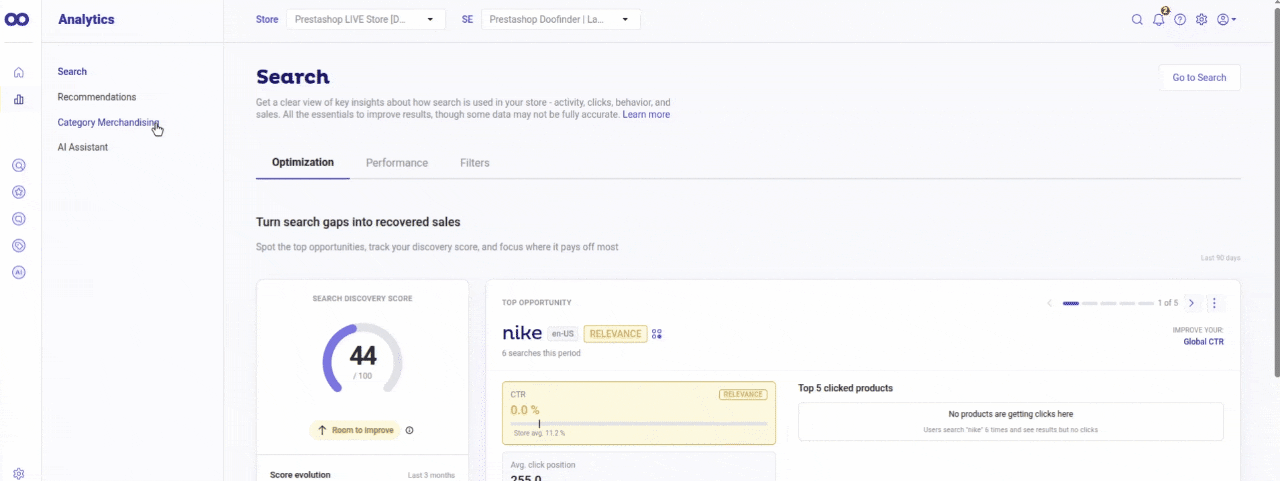1280x481 pixels.
Task: Click "6 searches this period" text
Action: [x=541, y=353]
